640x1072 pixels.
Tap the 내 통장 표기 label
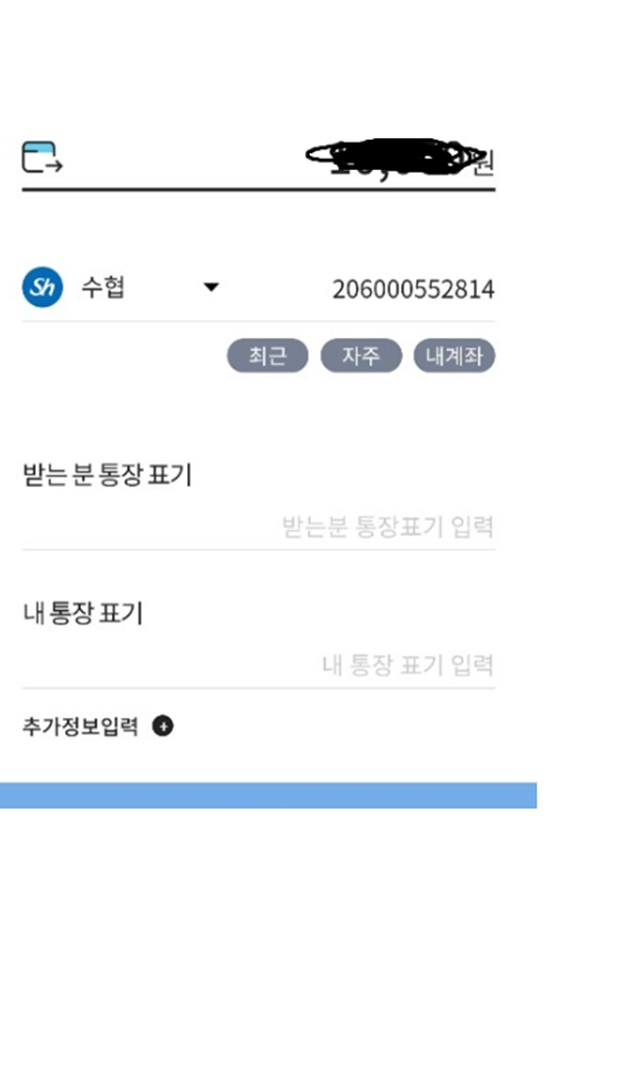tap(83, 613)
